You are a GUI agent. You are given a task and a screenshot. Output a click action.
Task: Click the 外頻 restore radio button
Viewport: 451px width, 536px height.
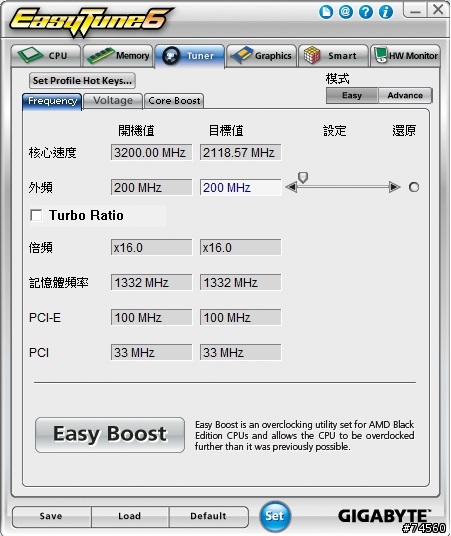414,187
